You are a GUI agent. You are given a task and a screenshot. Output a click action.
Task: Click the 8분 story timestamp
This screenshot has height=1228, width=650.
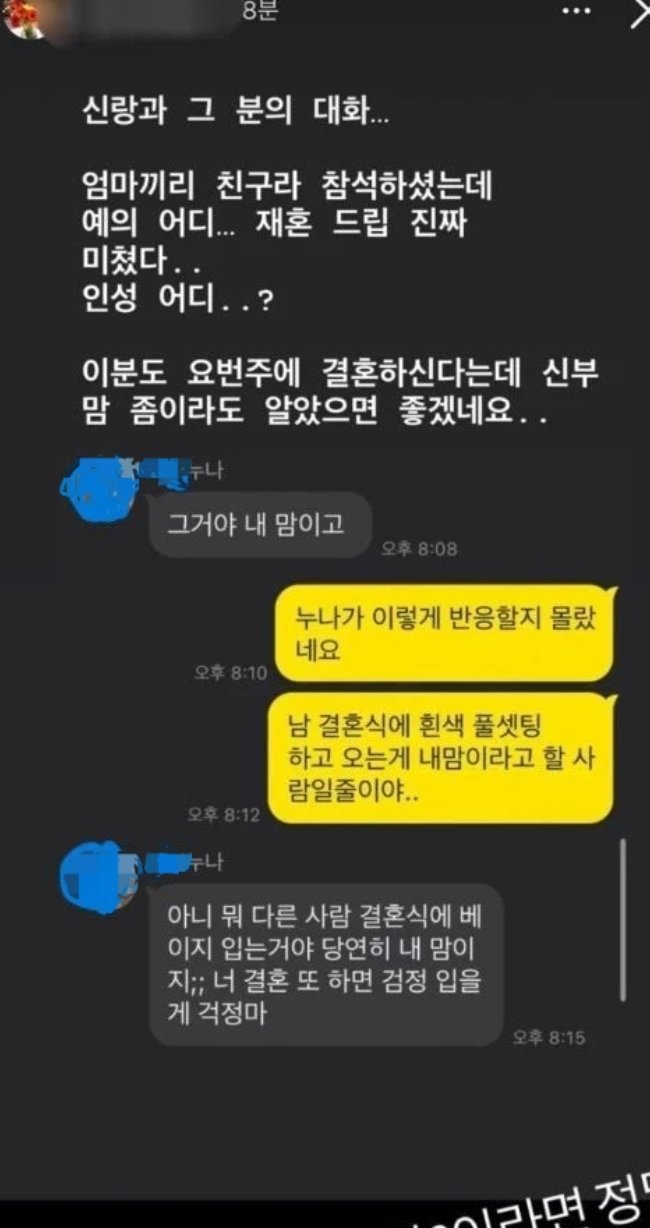(x=258, y=11)
